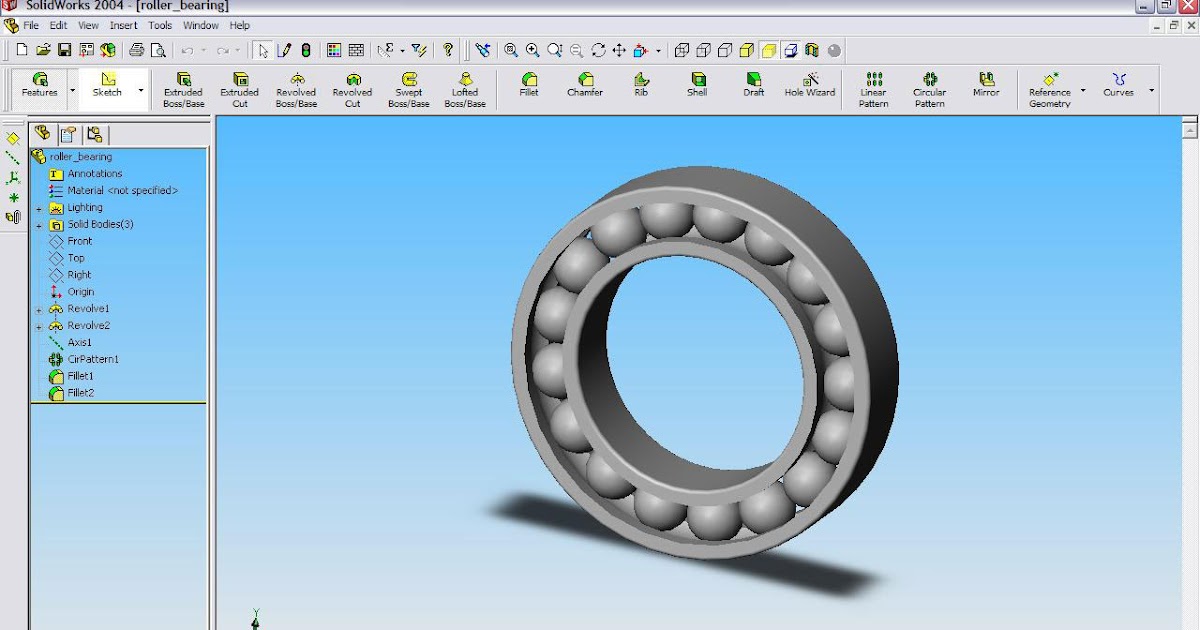Viewport: 1200px width, 630px height.
Task: Click the Lofted Boss/Base tool
Action: click(465, 90)
